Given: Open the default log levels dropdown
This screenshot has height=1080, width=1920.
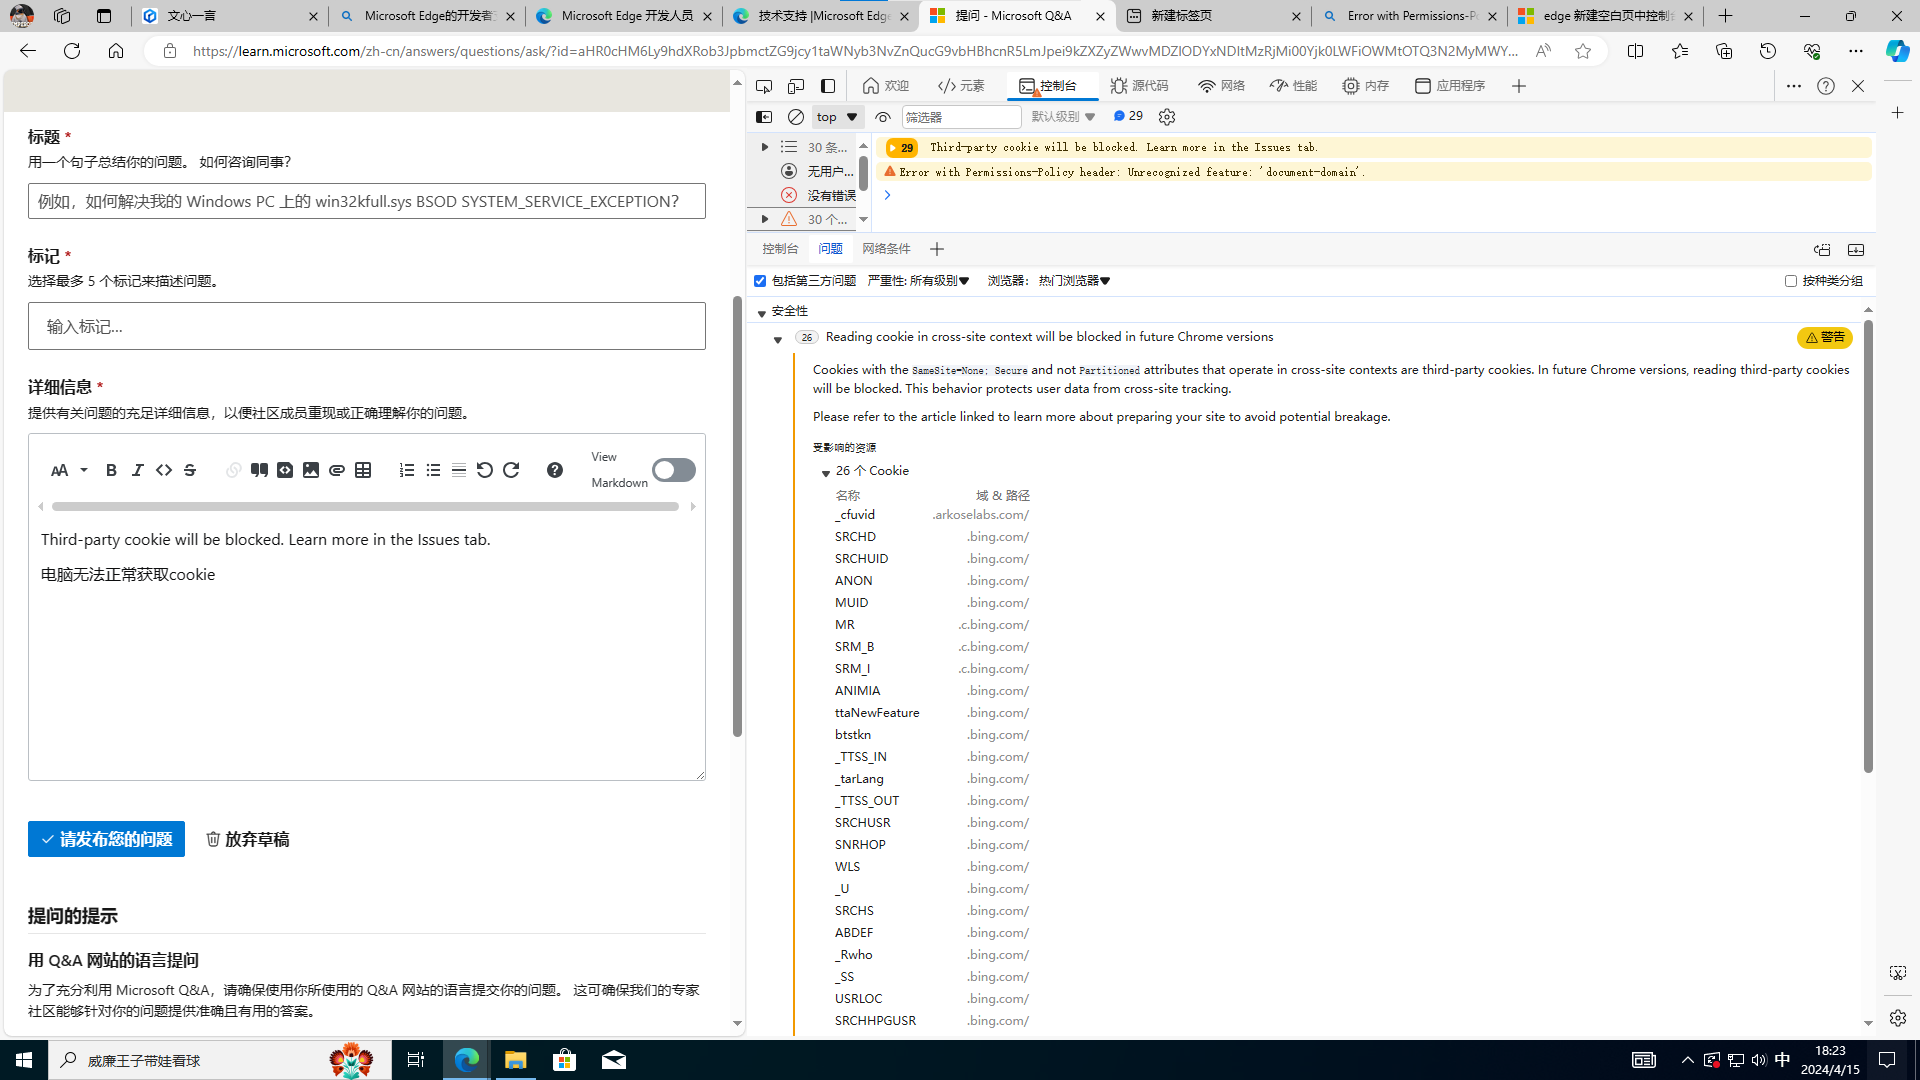Looking at the screenshot, I should click(1064, 117).
